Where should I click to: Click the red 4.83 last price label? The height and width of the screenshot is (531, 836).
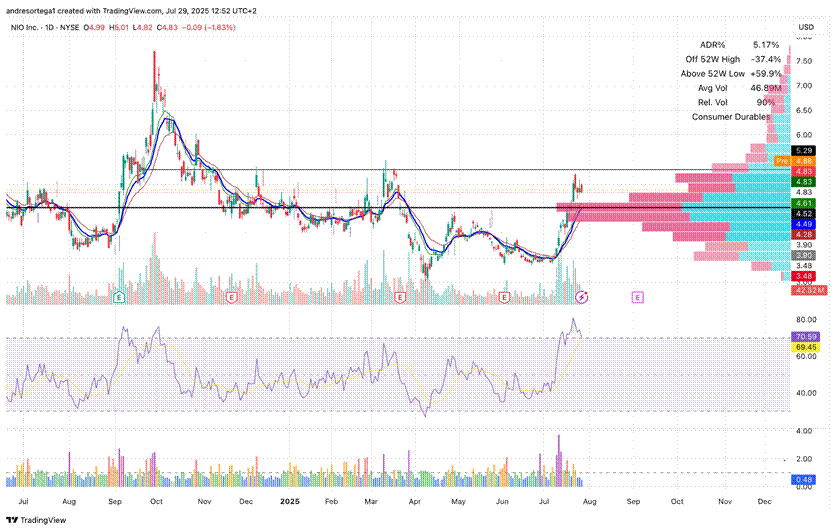[x=803, y=172]
